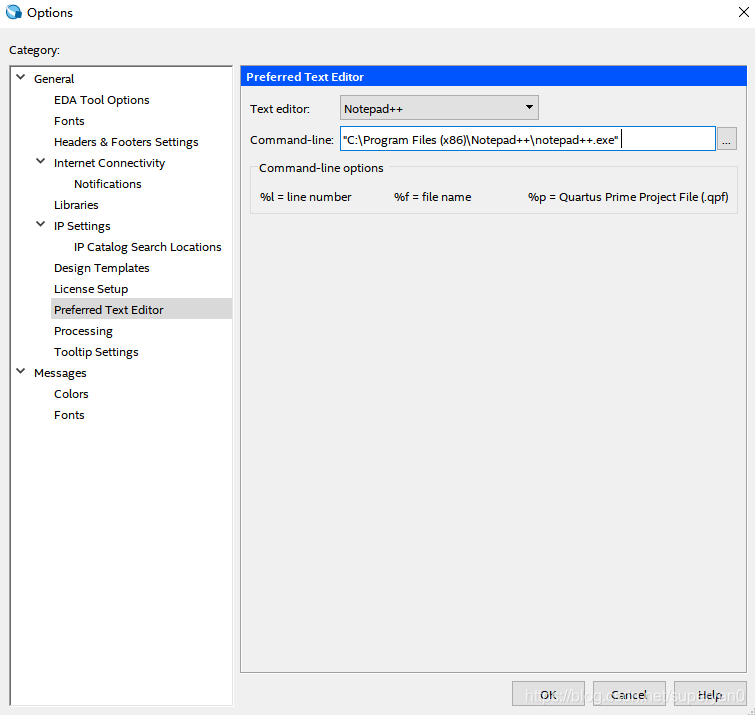Open IP Catalog Search Locations
Image resolution: width=755 pixels, height=715 pixels.
(148, 247)
